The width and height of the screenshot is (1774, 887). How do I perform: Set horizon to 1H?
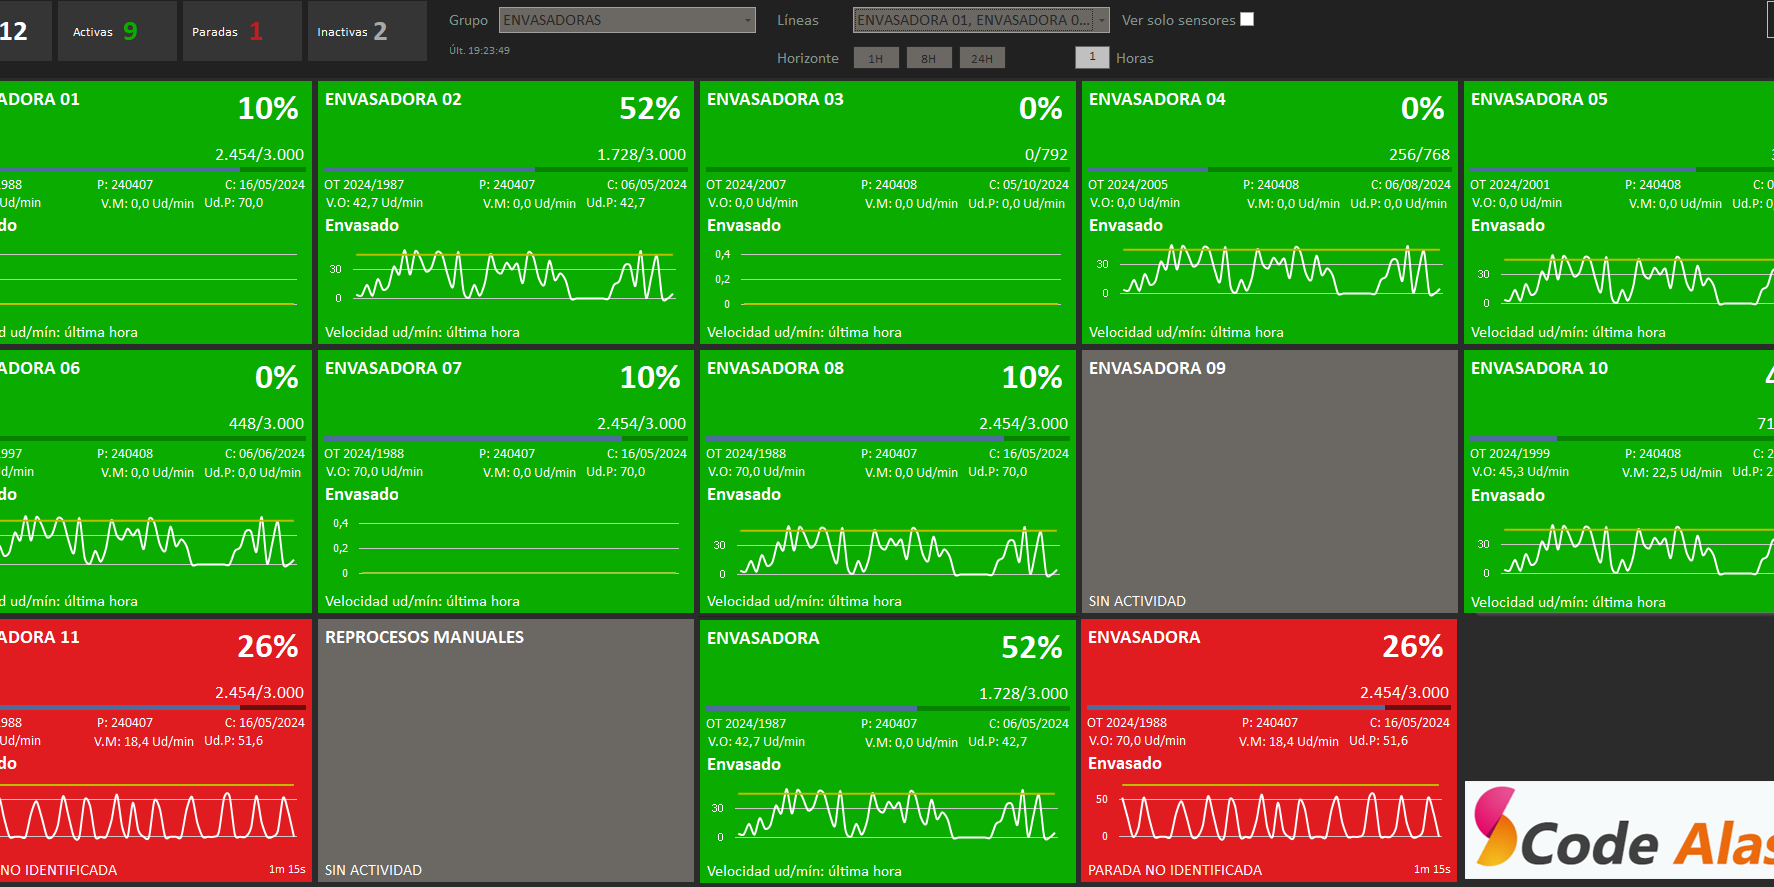click(x=876, y=58)
